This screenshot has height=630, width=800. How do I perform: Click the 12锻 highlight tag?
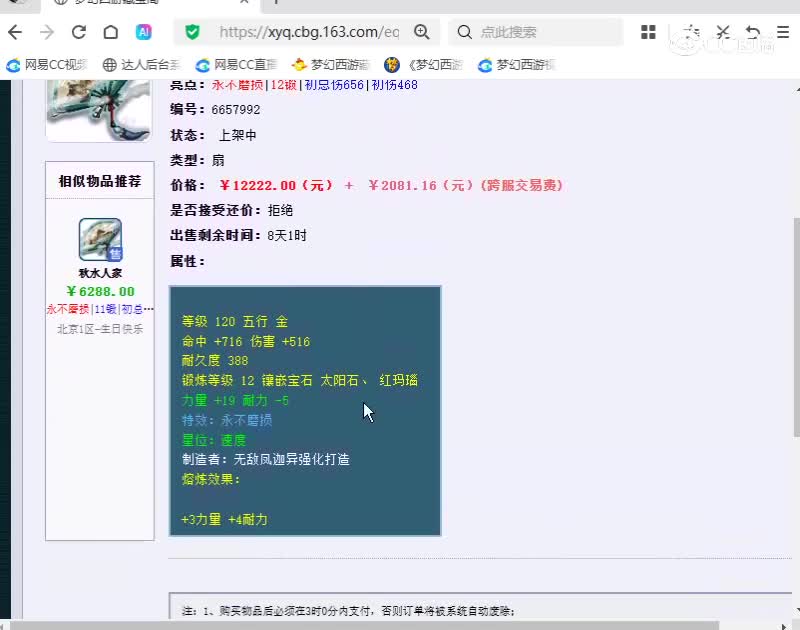pyautogui.click(x=284, y=85)
